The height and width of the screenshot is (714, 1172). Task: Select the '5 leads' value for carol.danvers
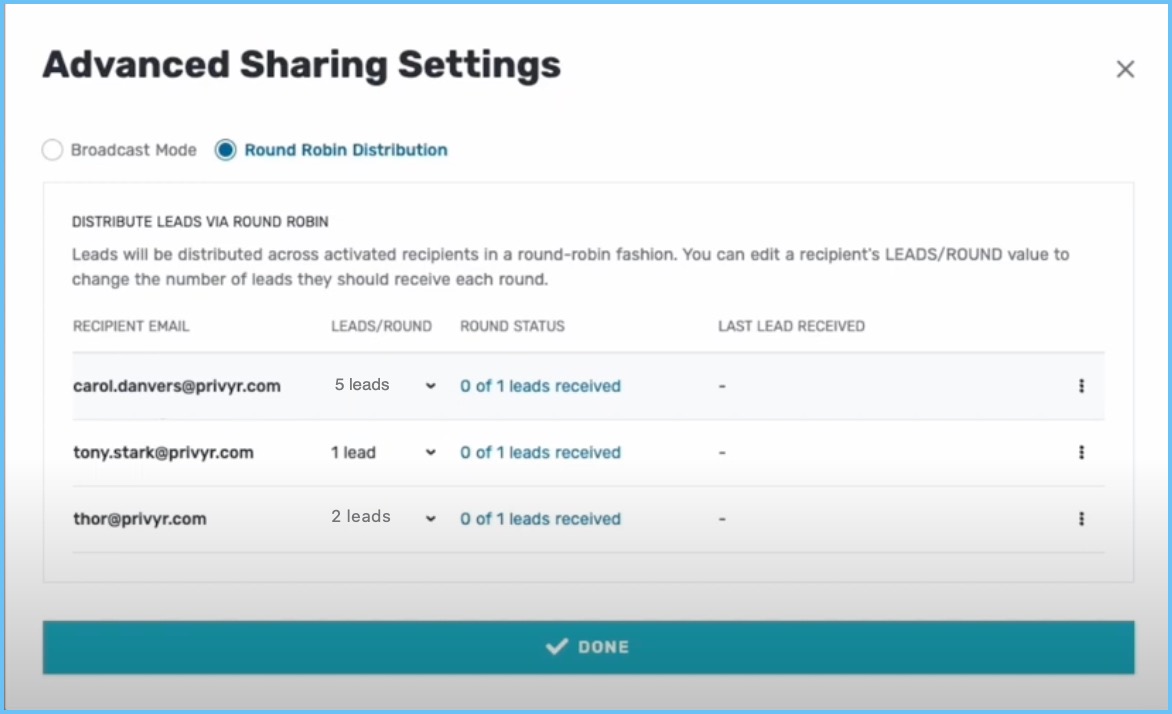[361, 384]
